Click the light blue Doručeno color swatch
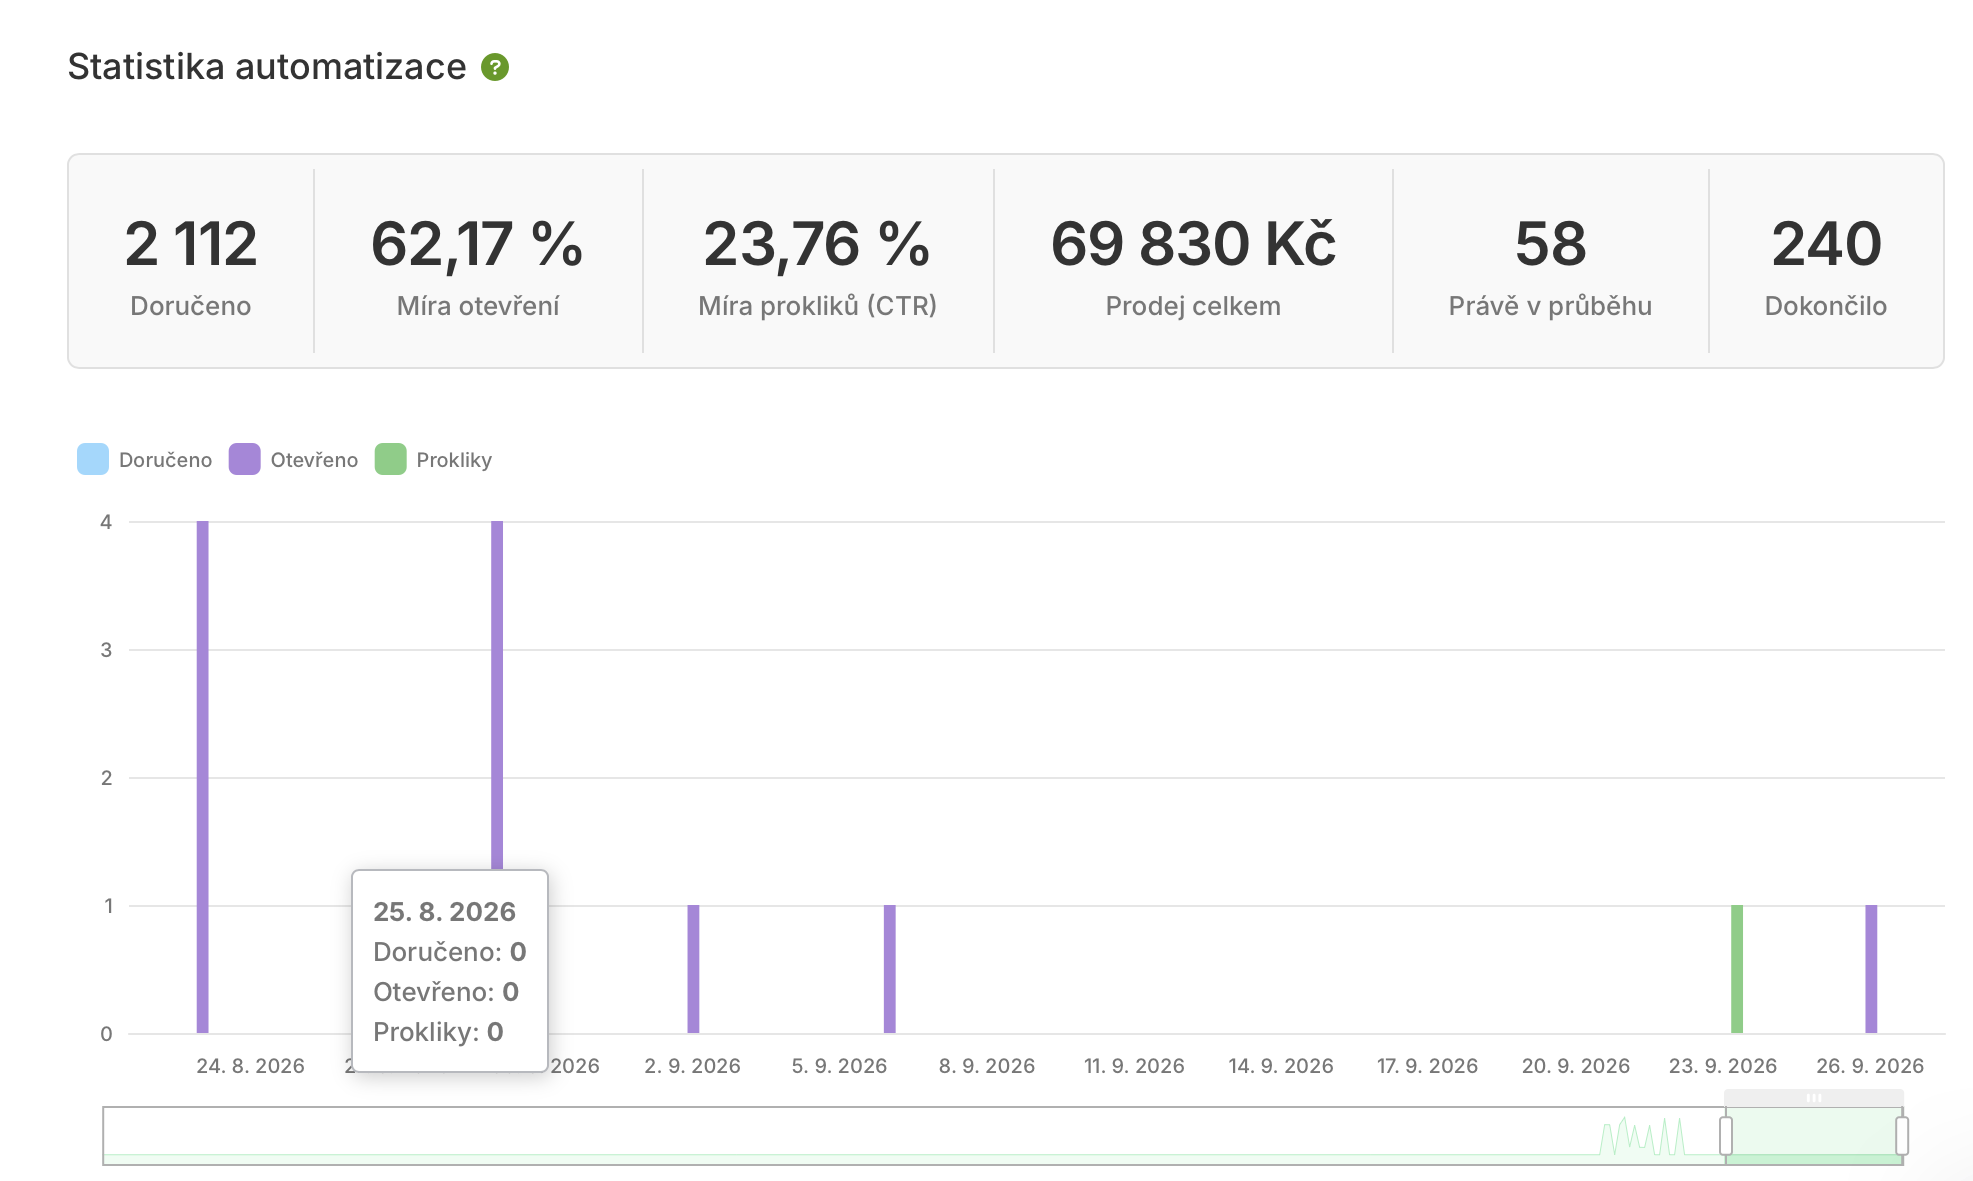Viewport: 1973px width, 1181px height. coord(93,459)
